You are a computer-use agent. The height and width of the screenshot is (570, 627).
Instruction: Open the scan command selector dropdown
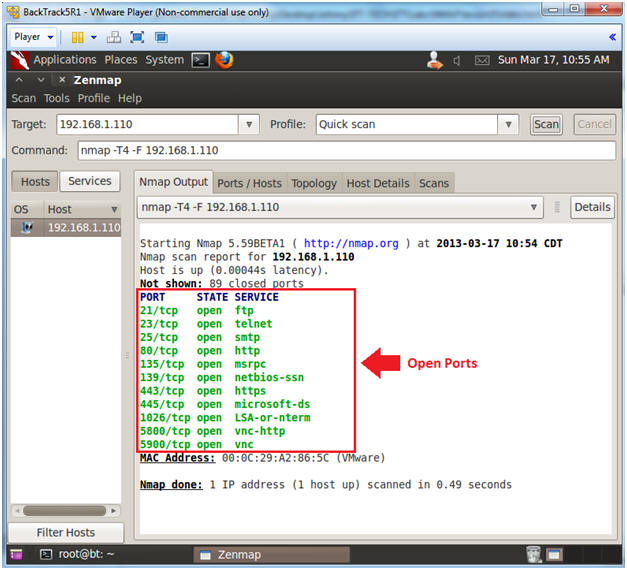(340, 208)
